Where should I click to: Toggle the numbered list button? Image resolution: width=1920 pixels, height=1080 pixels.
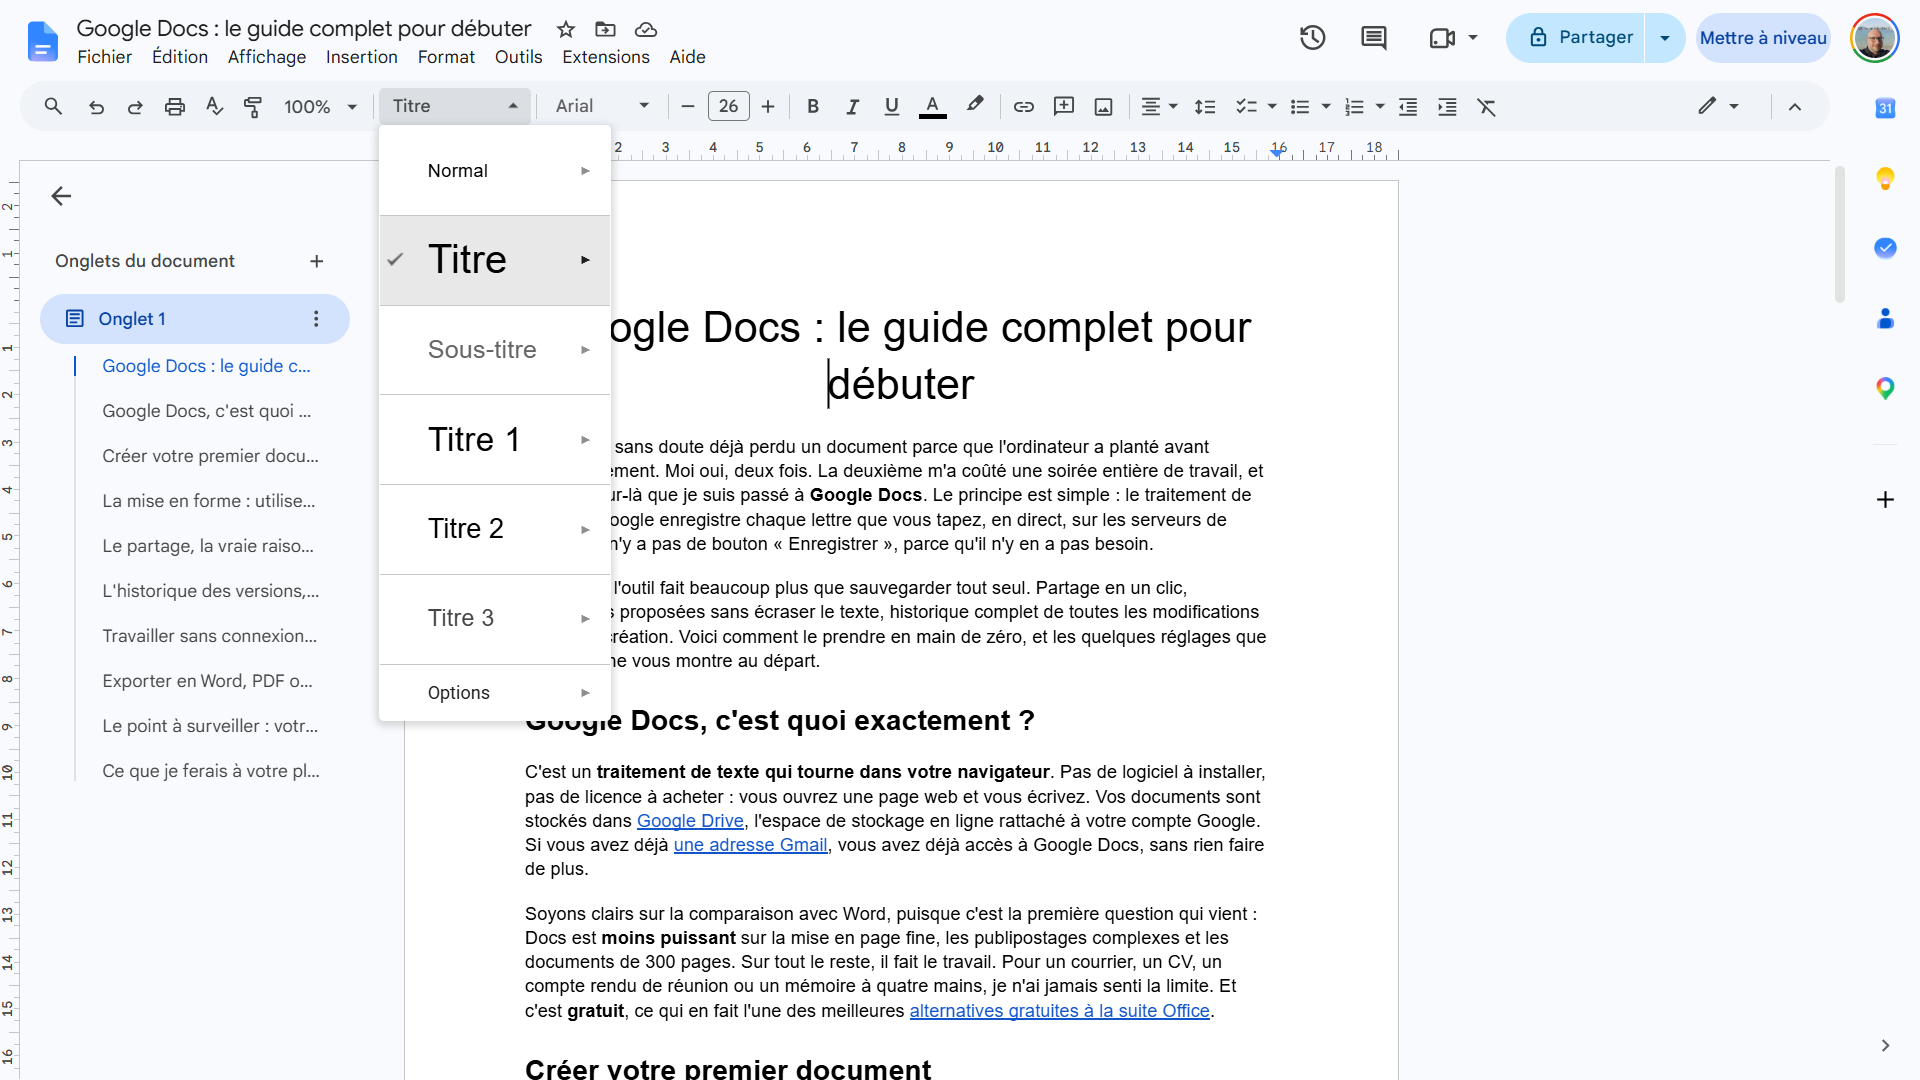[x=1354, y=106]
